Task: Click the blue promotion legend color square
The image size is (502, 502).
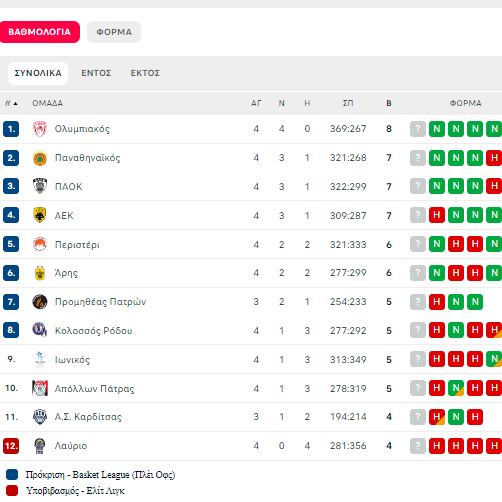Action: 12,474
